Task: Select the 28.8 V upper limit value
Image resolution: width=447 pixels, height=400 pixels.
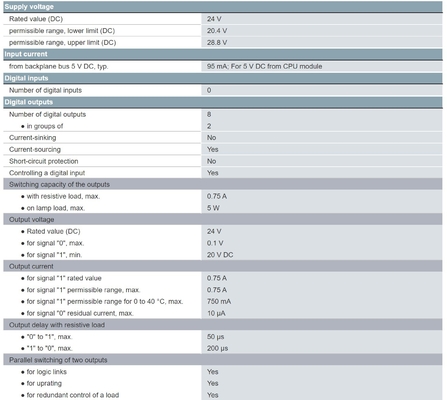Action: 217,43
